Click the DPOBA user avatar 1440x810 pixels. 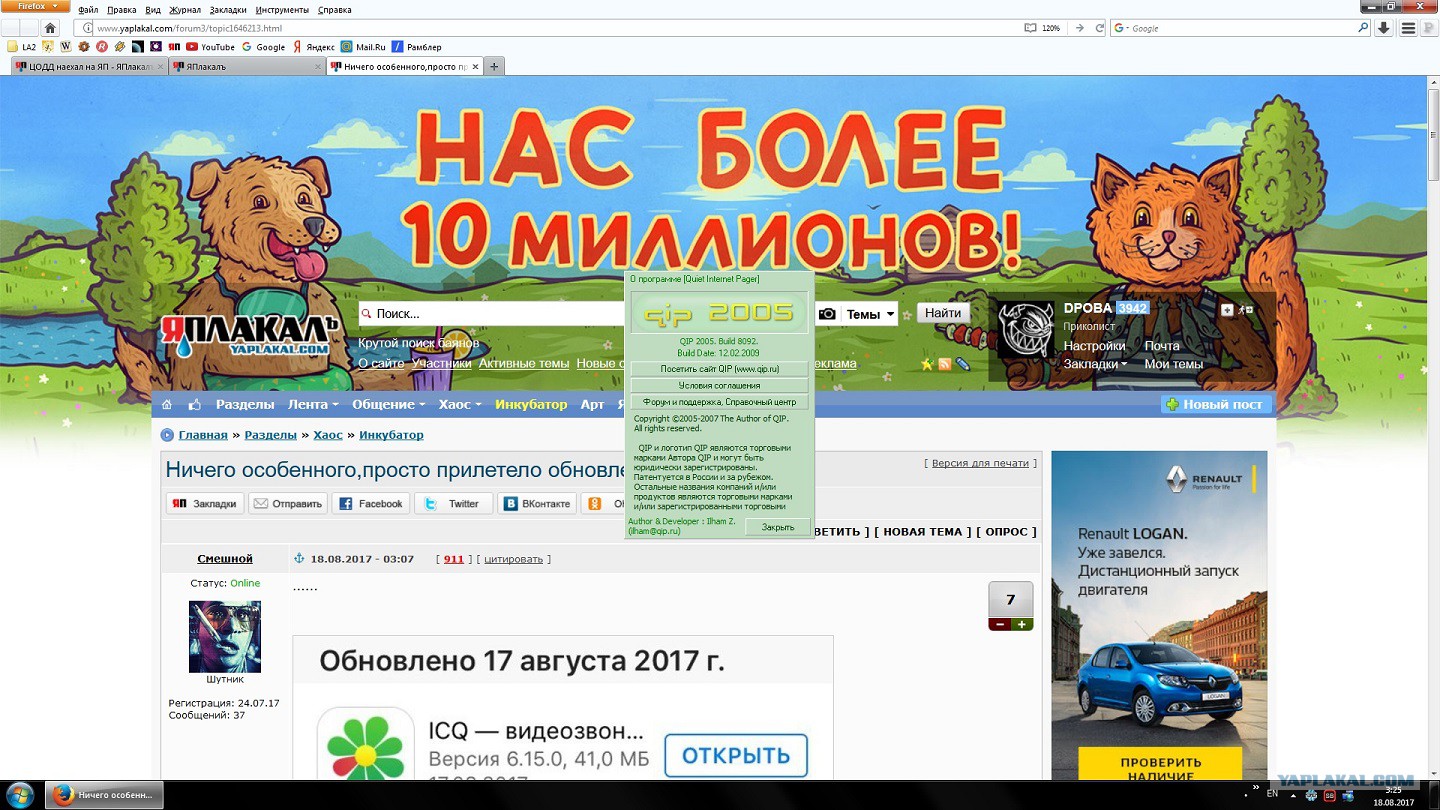click(x=1026, y=327)
